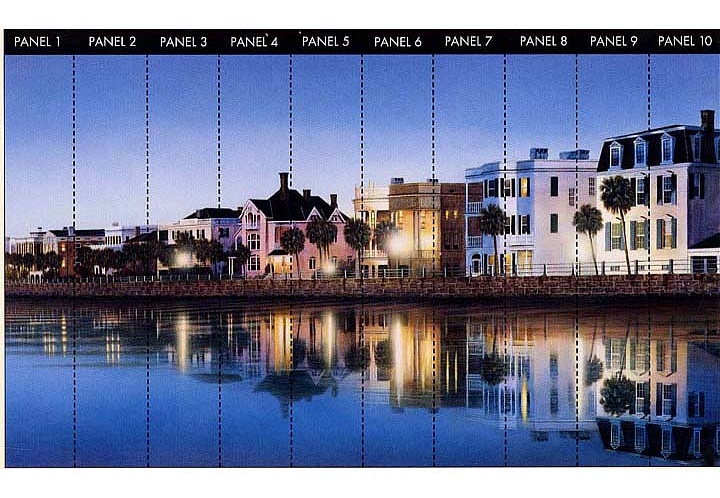Viewport: 720px width, 498px height.
Task: Click the PANEL 8 label
Action: [544, 41]
